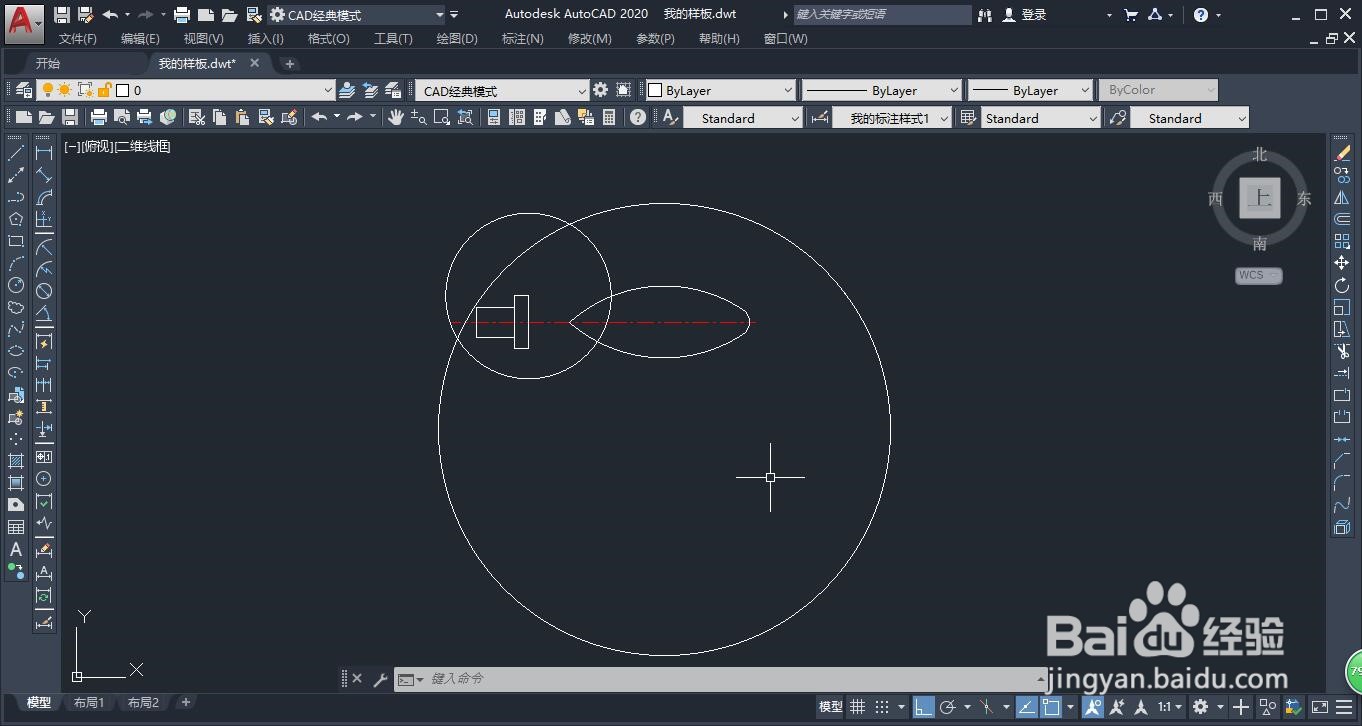Toggle layer 0 on/off lightbulb
Image resolution: width=1362 pixels, height=726 pixels.
(46, 90)
